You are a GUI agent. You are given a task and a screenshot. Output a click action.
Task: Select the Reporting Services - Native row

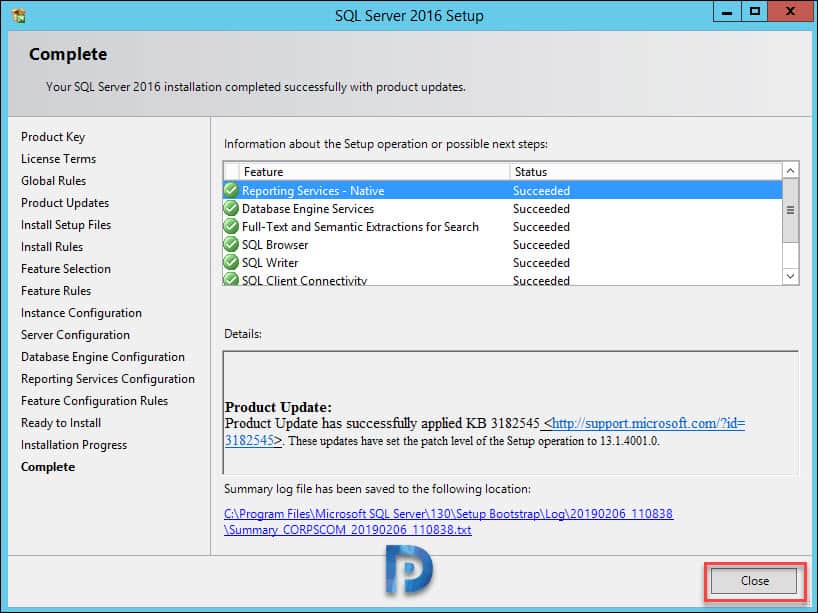(x=502, y=190)
